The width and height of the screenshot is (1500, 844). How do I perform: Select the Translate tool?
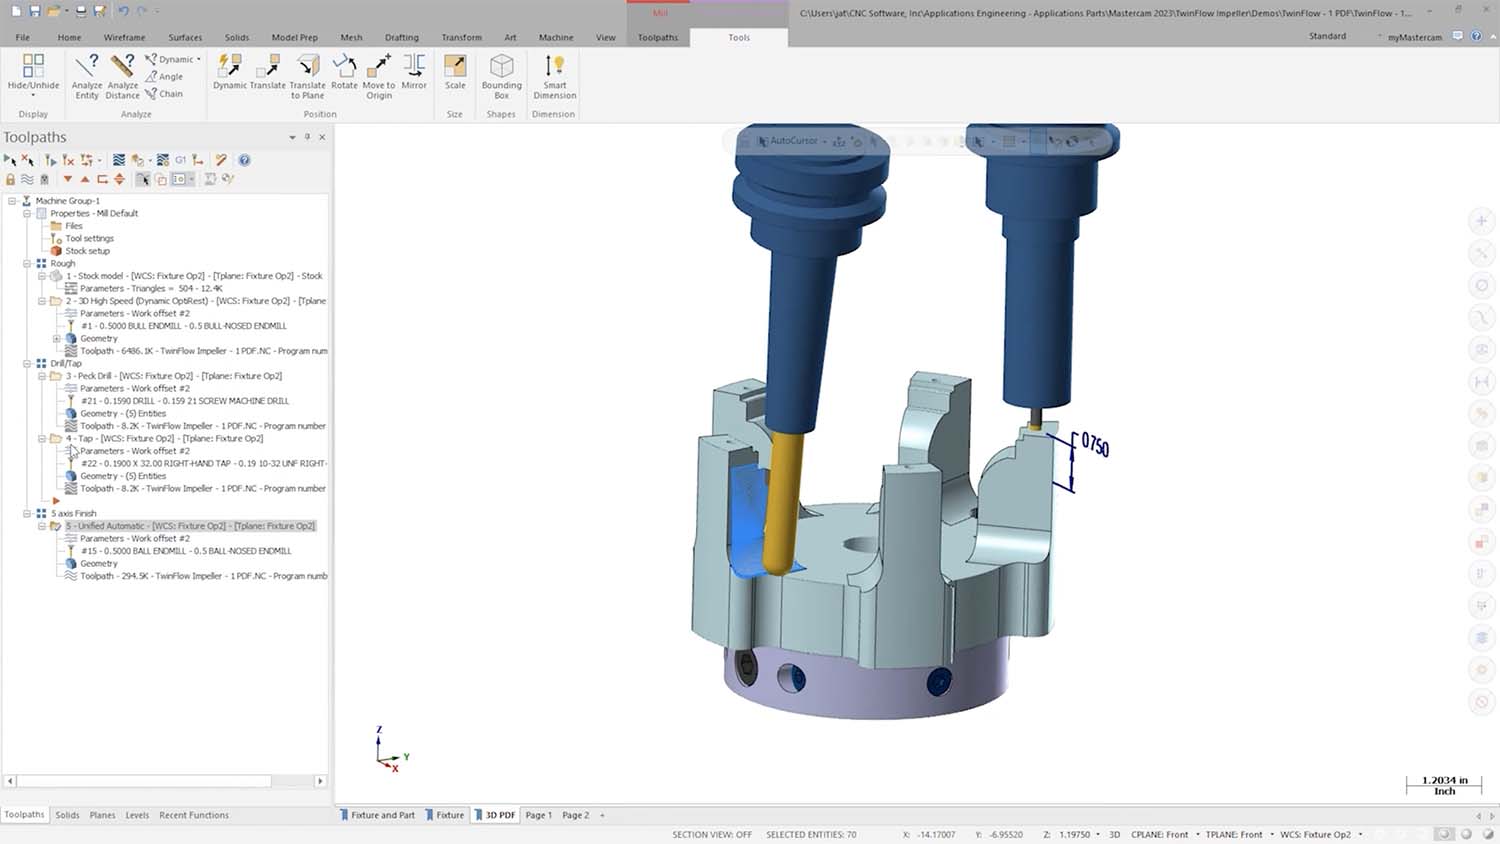[267, 72]
